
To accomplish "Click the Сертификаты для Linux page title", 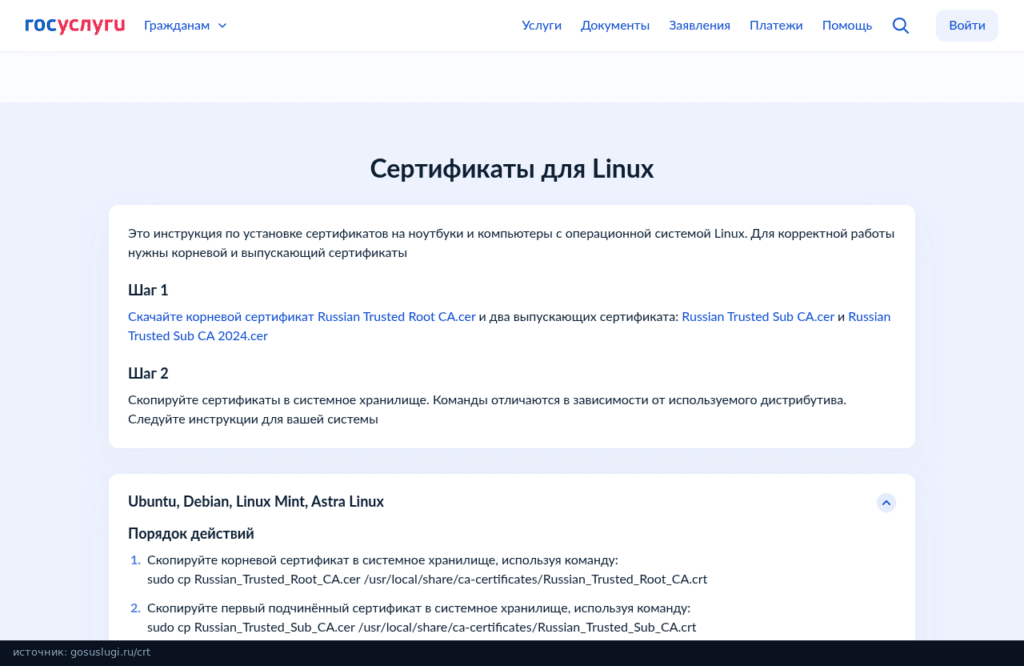I will [x=512, y=168].
